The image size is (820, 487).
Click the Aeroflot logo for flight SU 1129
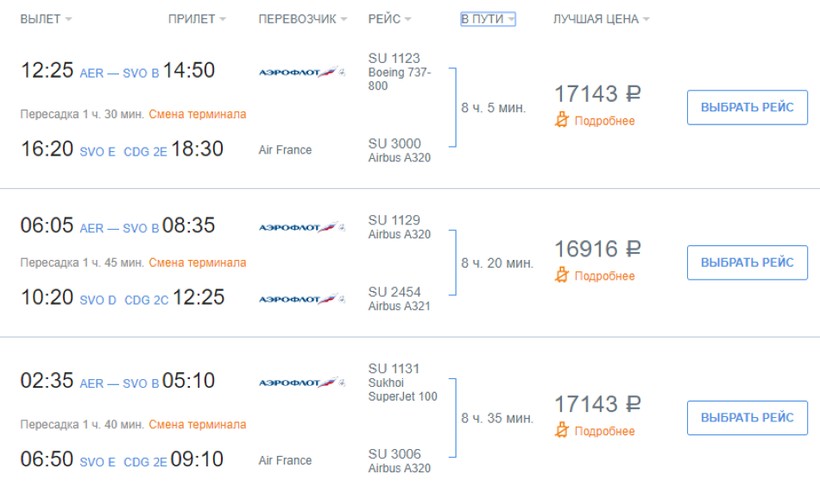pyautogui.click(x=301, y=228)
